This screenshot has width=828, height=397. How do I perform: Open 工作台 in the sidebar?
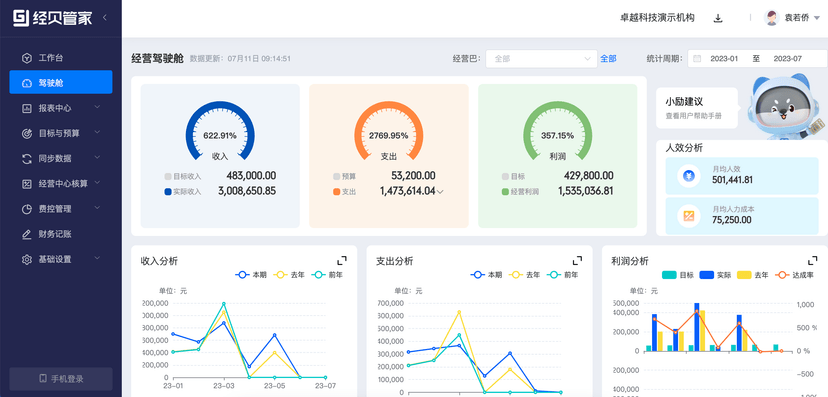tap(61, 58)
